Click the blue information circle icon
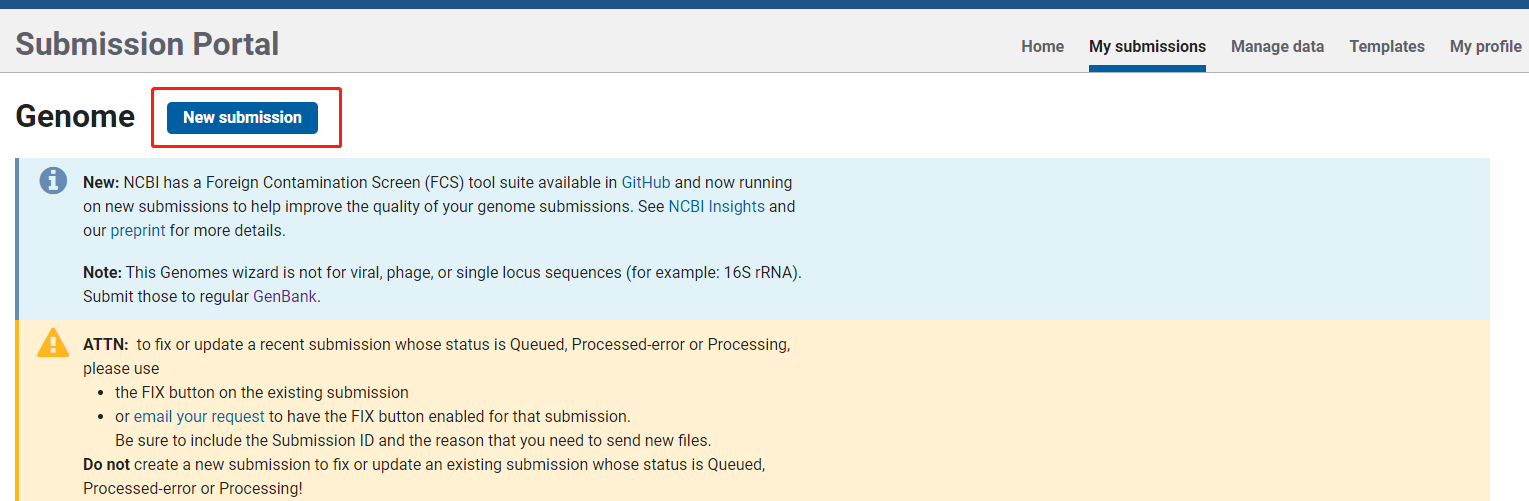 pyautogui.click(x=53, y=182)
